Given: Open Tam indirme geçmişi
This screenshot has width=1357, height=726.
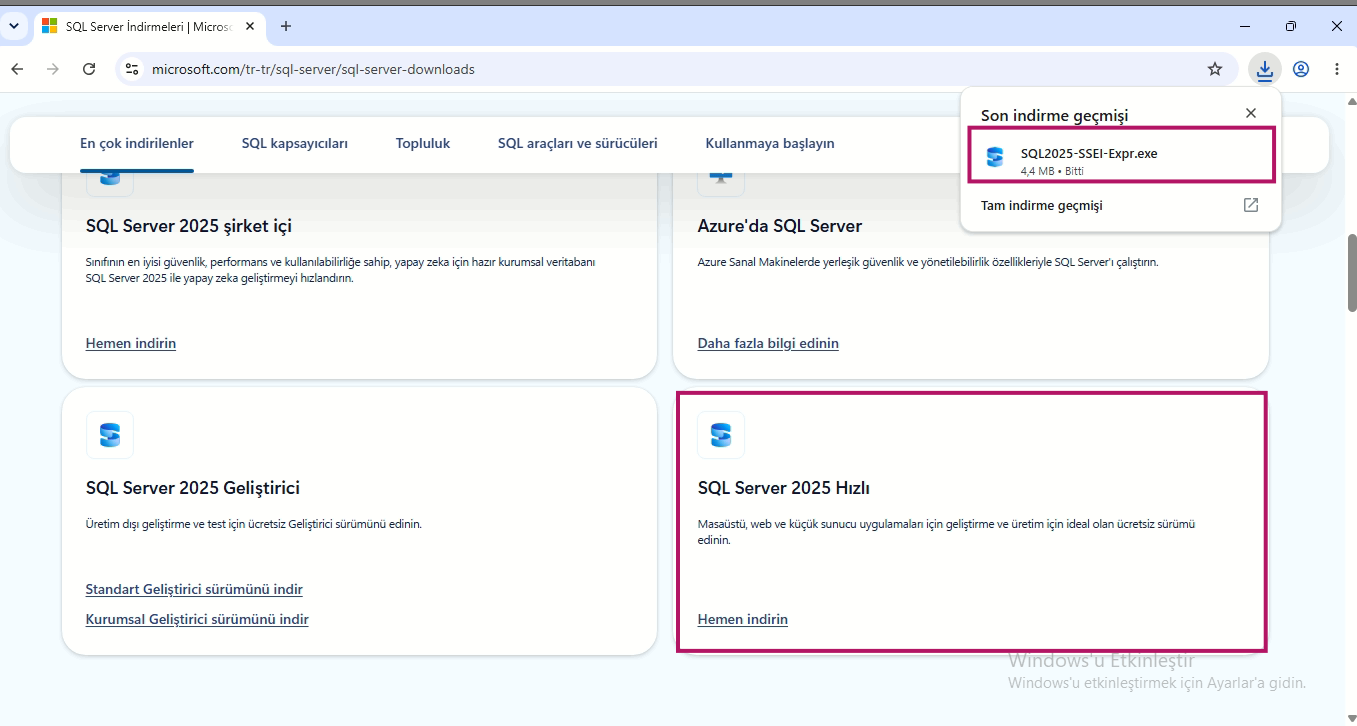Looking at the screenshot, I should pos(1120,205).
